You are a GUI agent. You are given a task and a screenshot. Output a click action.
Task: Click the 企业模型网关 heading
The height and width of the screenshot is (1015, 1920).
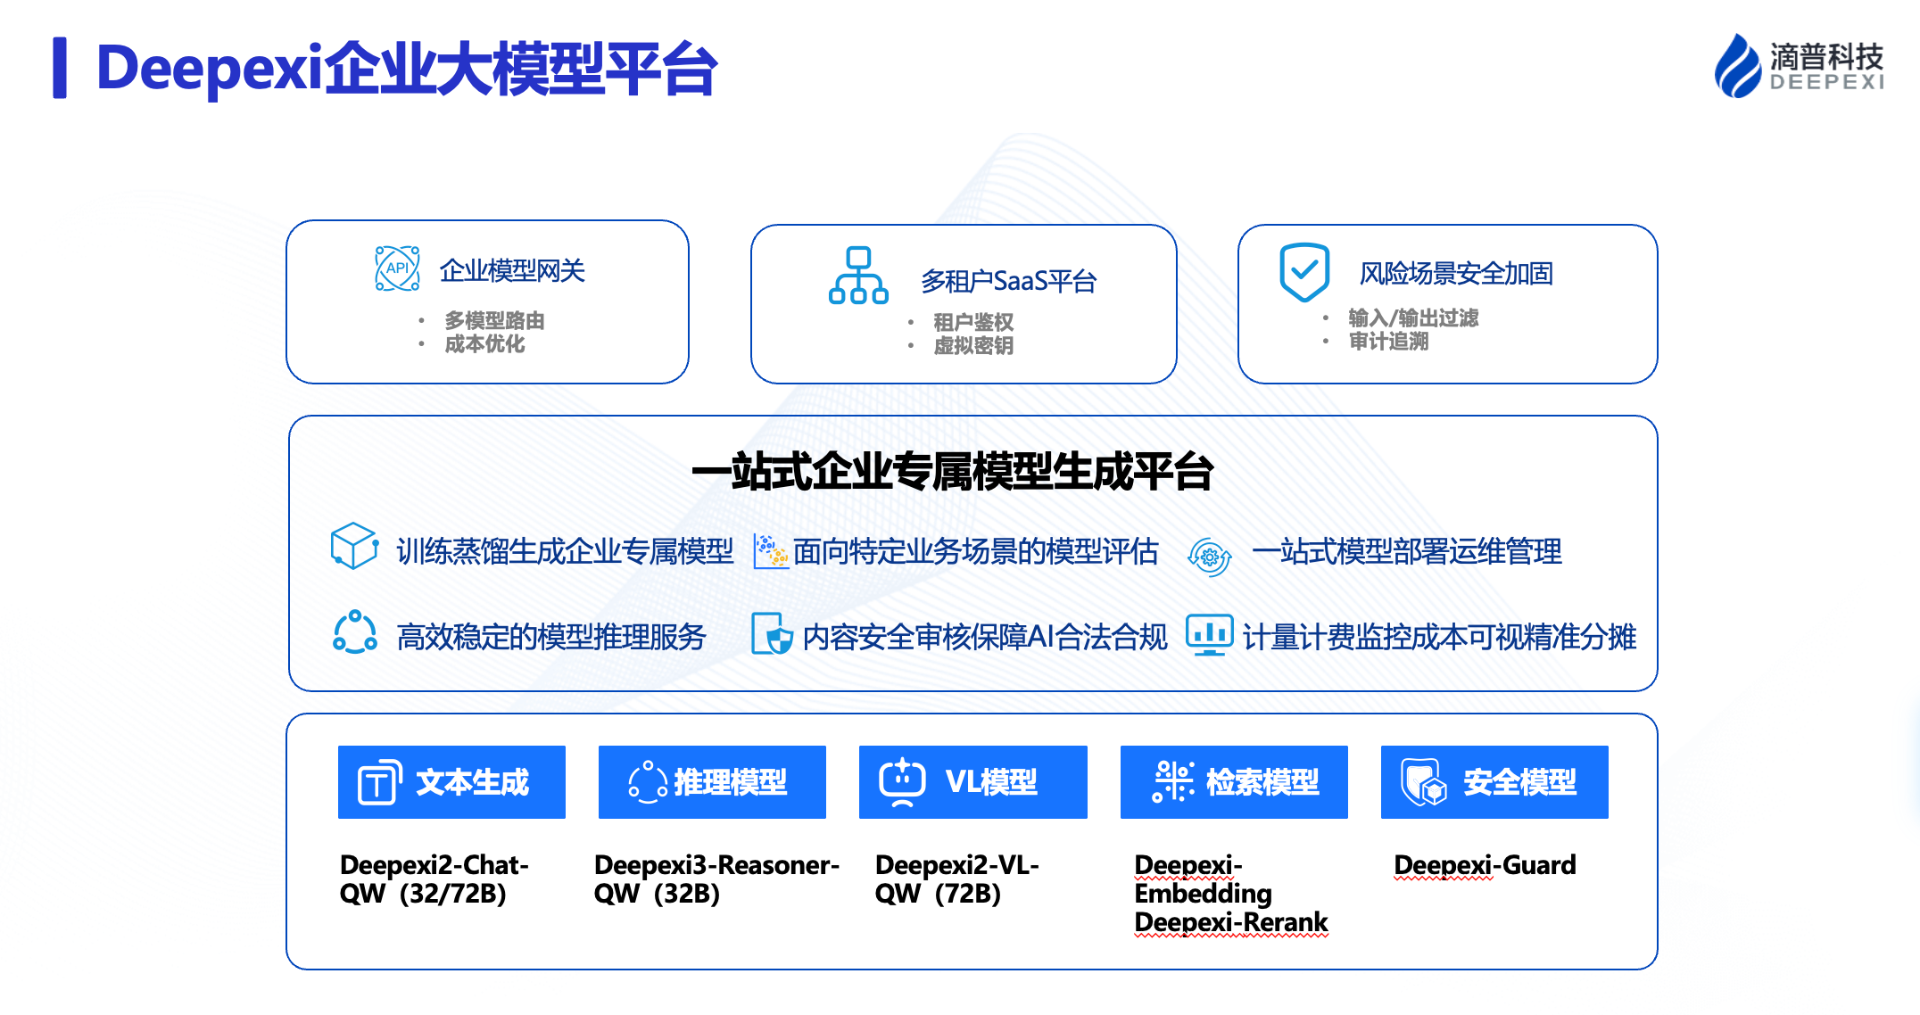coord(512,271)
